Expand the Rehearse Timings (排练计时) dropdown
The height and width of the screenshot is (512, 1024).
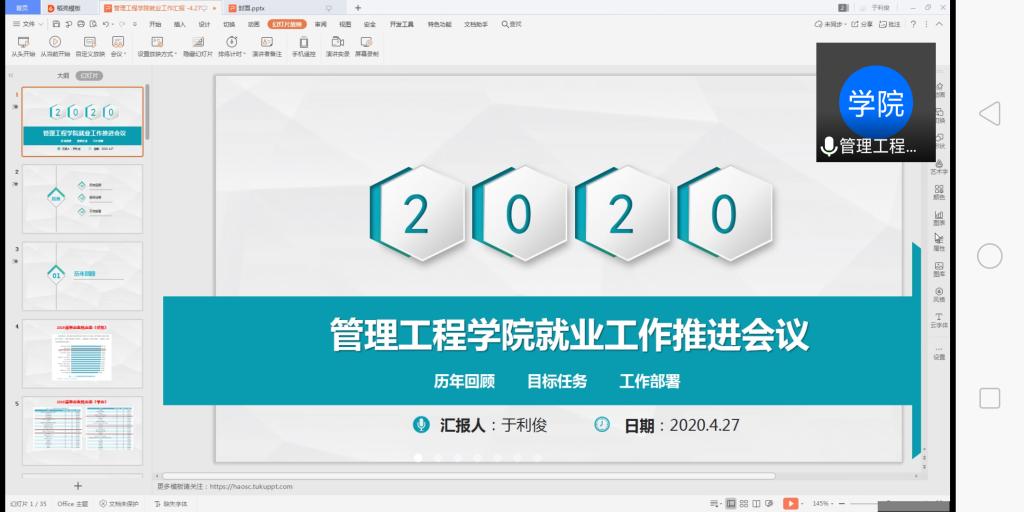click(246, 54)
